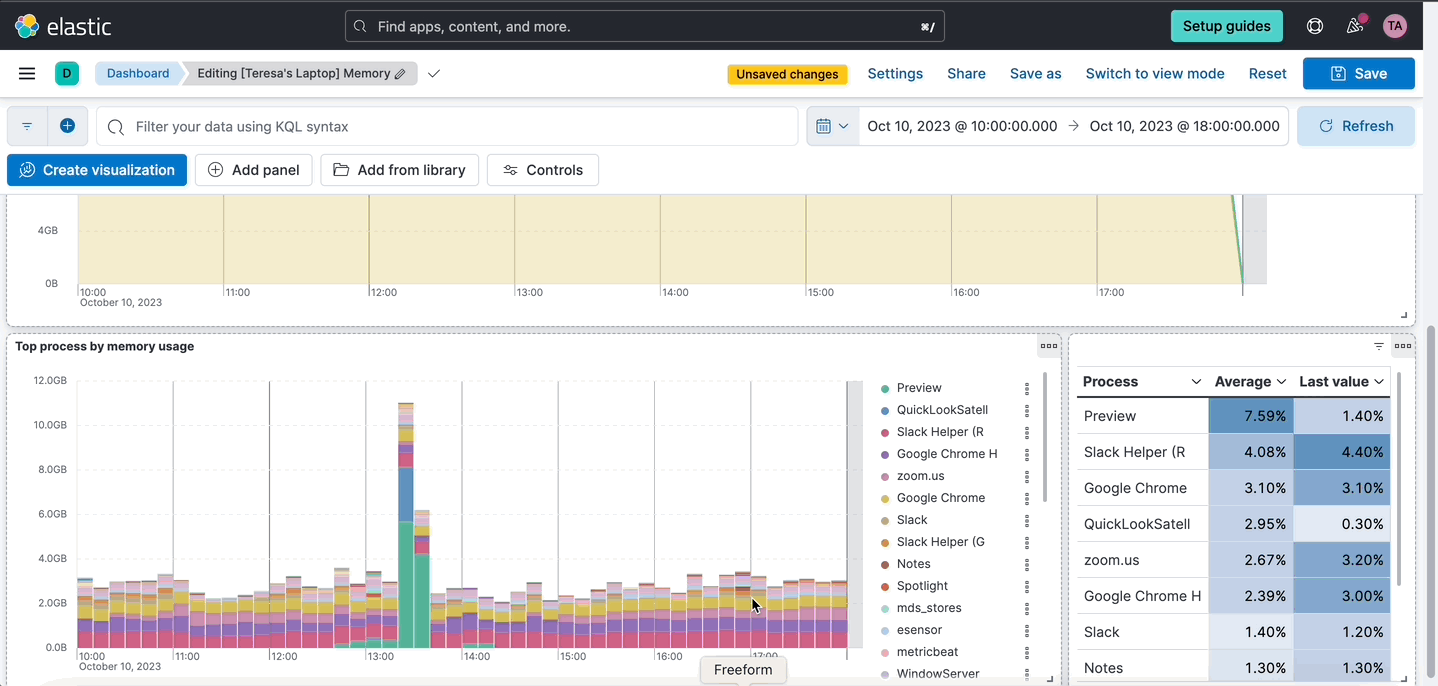Viewport: 1438px width, 686px height.
Task: Click the Dashboard breadcrumb
Action: [x=138, y=73]
